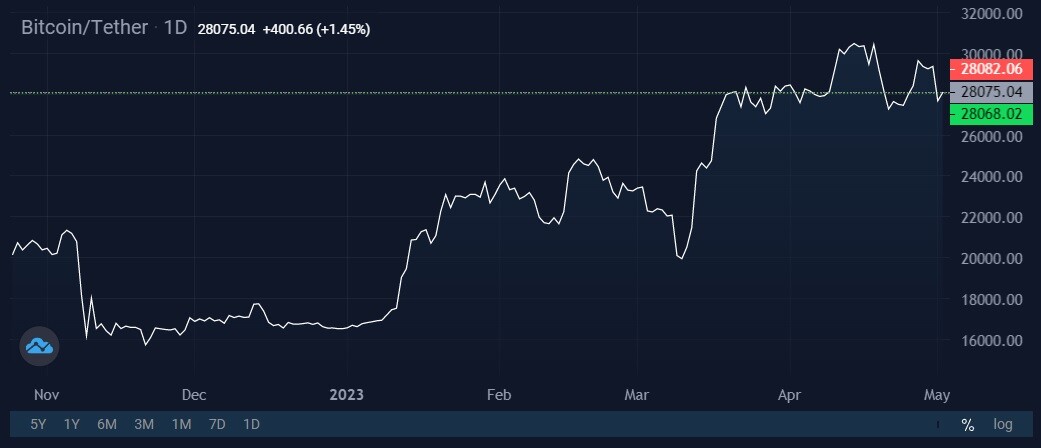Click the 26000.00 price axis label
The height and width of the screenshot is (448, 1041).
point(991,136)
